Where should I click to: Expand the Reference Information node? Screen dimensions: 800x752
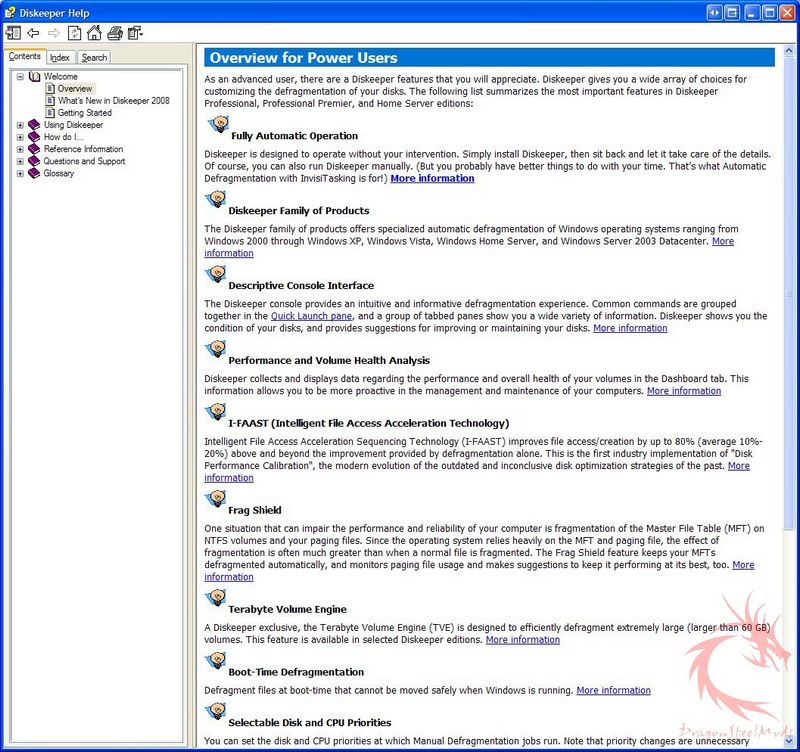click(x=20, y=149)
